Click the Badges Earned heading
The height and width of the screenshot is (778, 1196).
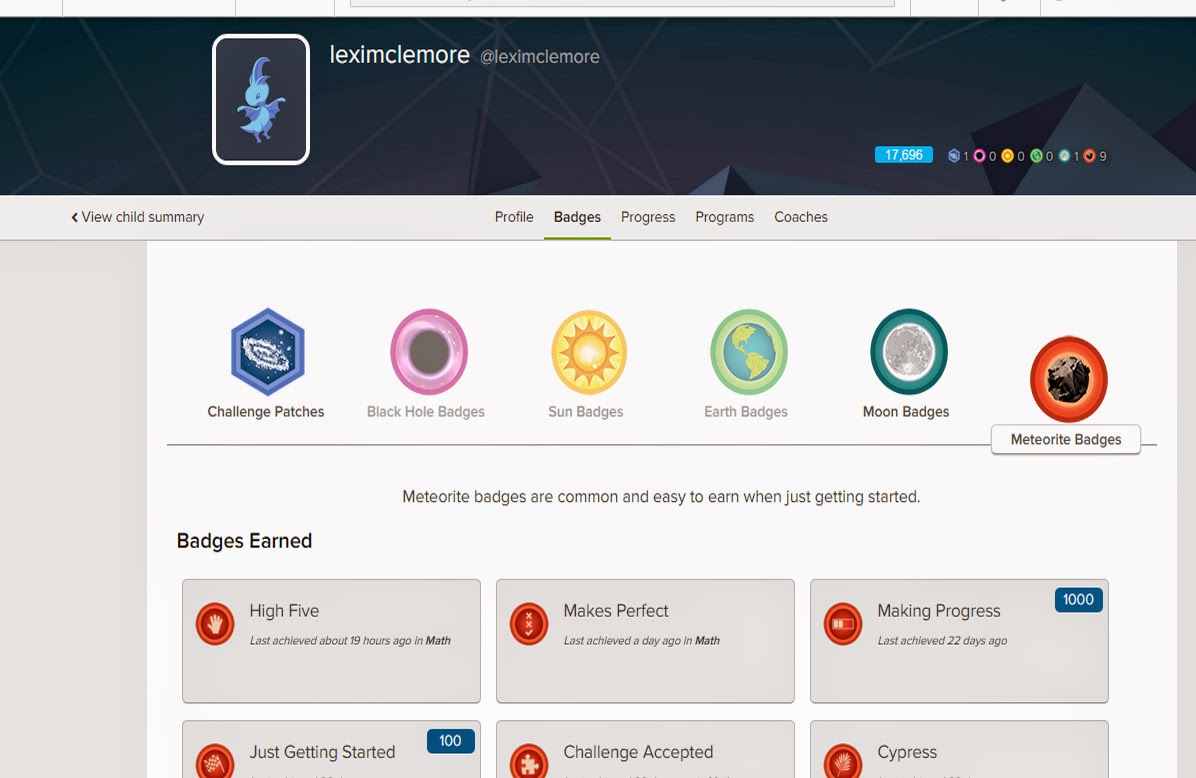(244, 541)
